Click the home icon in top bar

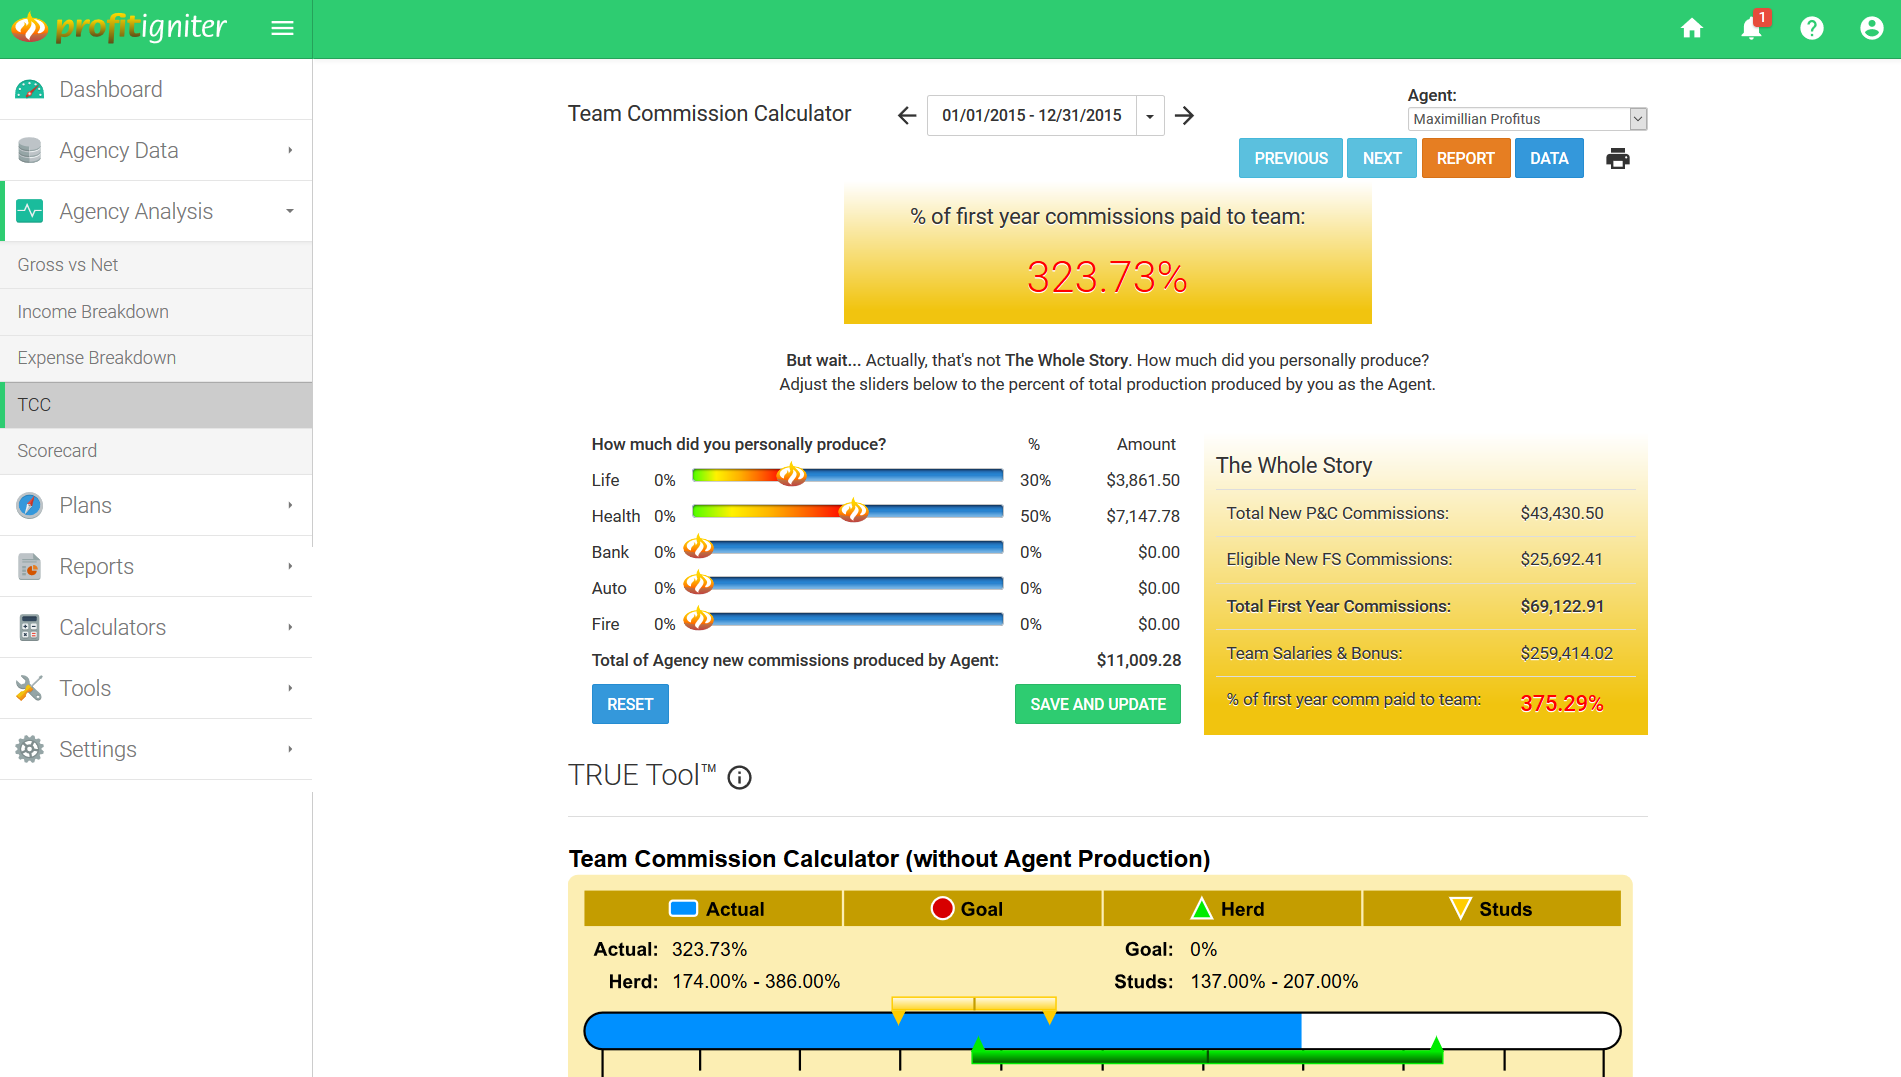[1691, 28]
